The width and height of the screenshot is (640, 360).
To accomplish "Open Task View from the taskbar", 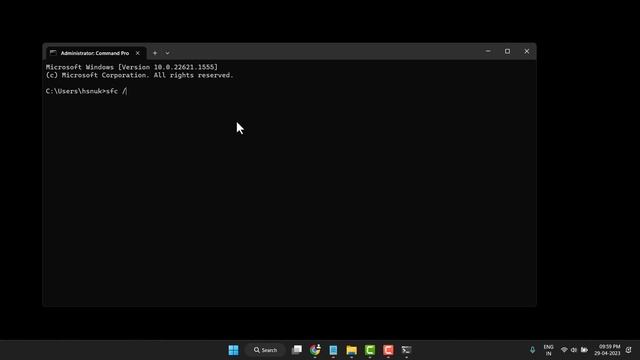I will click(297, 350).
